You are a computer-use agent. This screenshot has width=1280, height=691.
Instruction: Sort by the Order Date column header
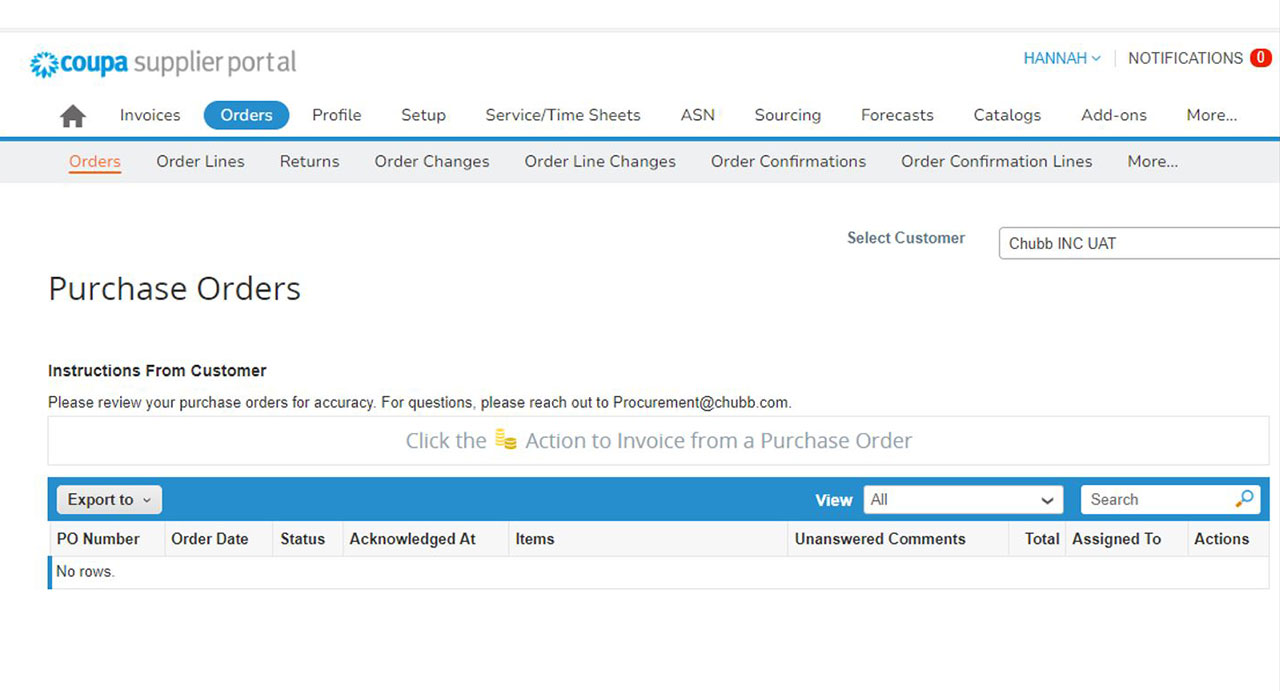click(x=209, y=539)
